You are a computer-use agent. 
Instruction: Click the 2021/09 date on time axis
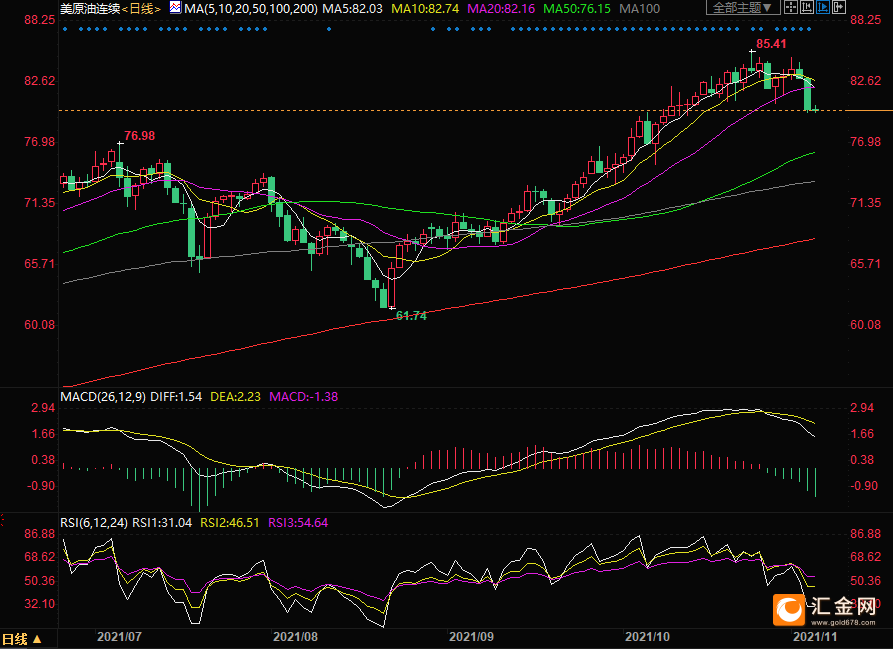(470, 636)
